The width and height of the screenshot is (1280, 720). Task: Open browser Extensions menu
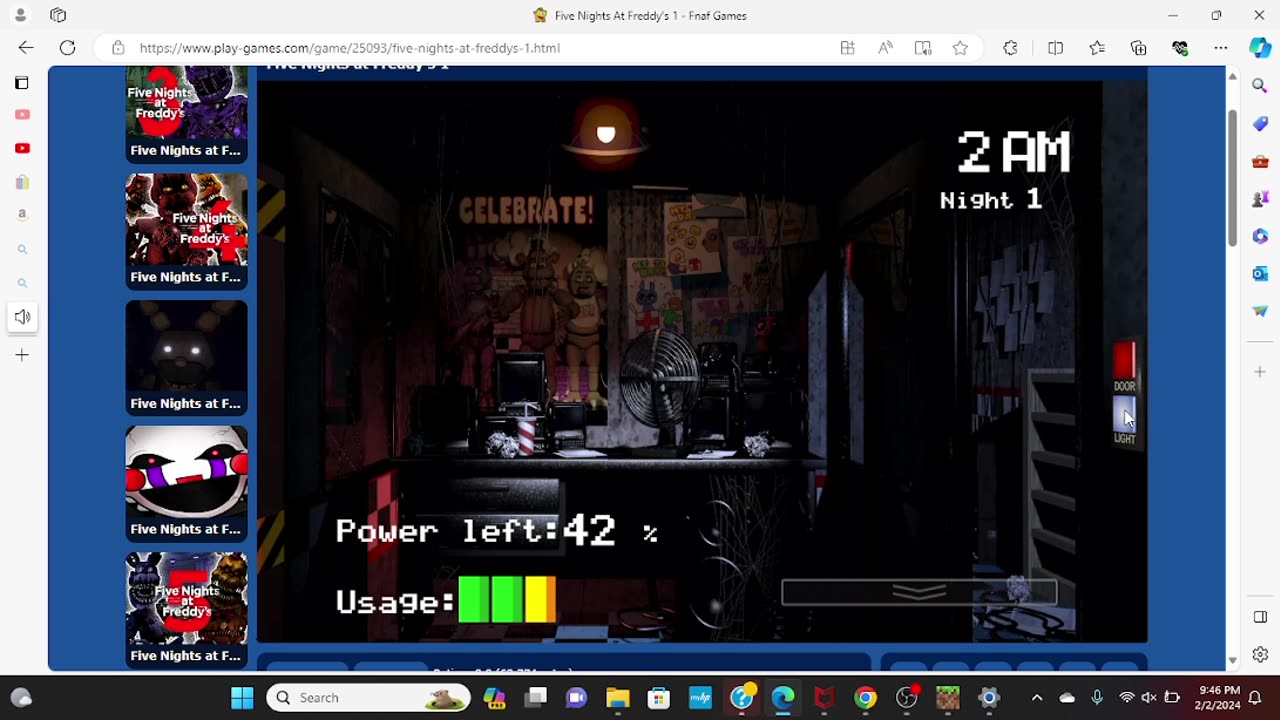(1010, 48)
